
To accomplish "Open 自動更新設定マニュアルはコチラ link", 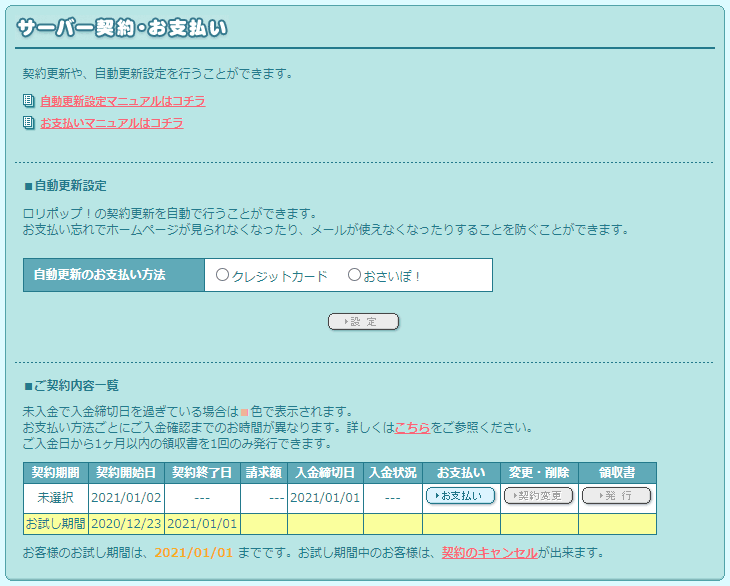I will pyautogui.click(x=123, y=101).
